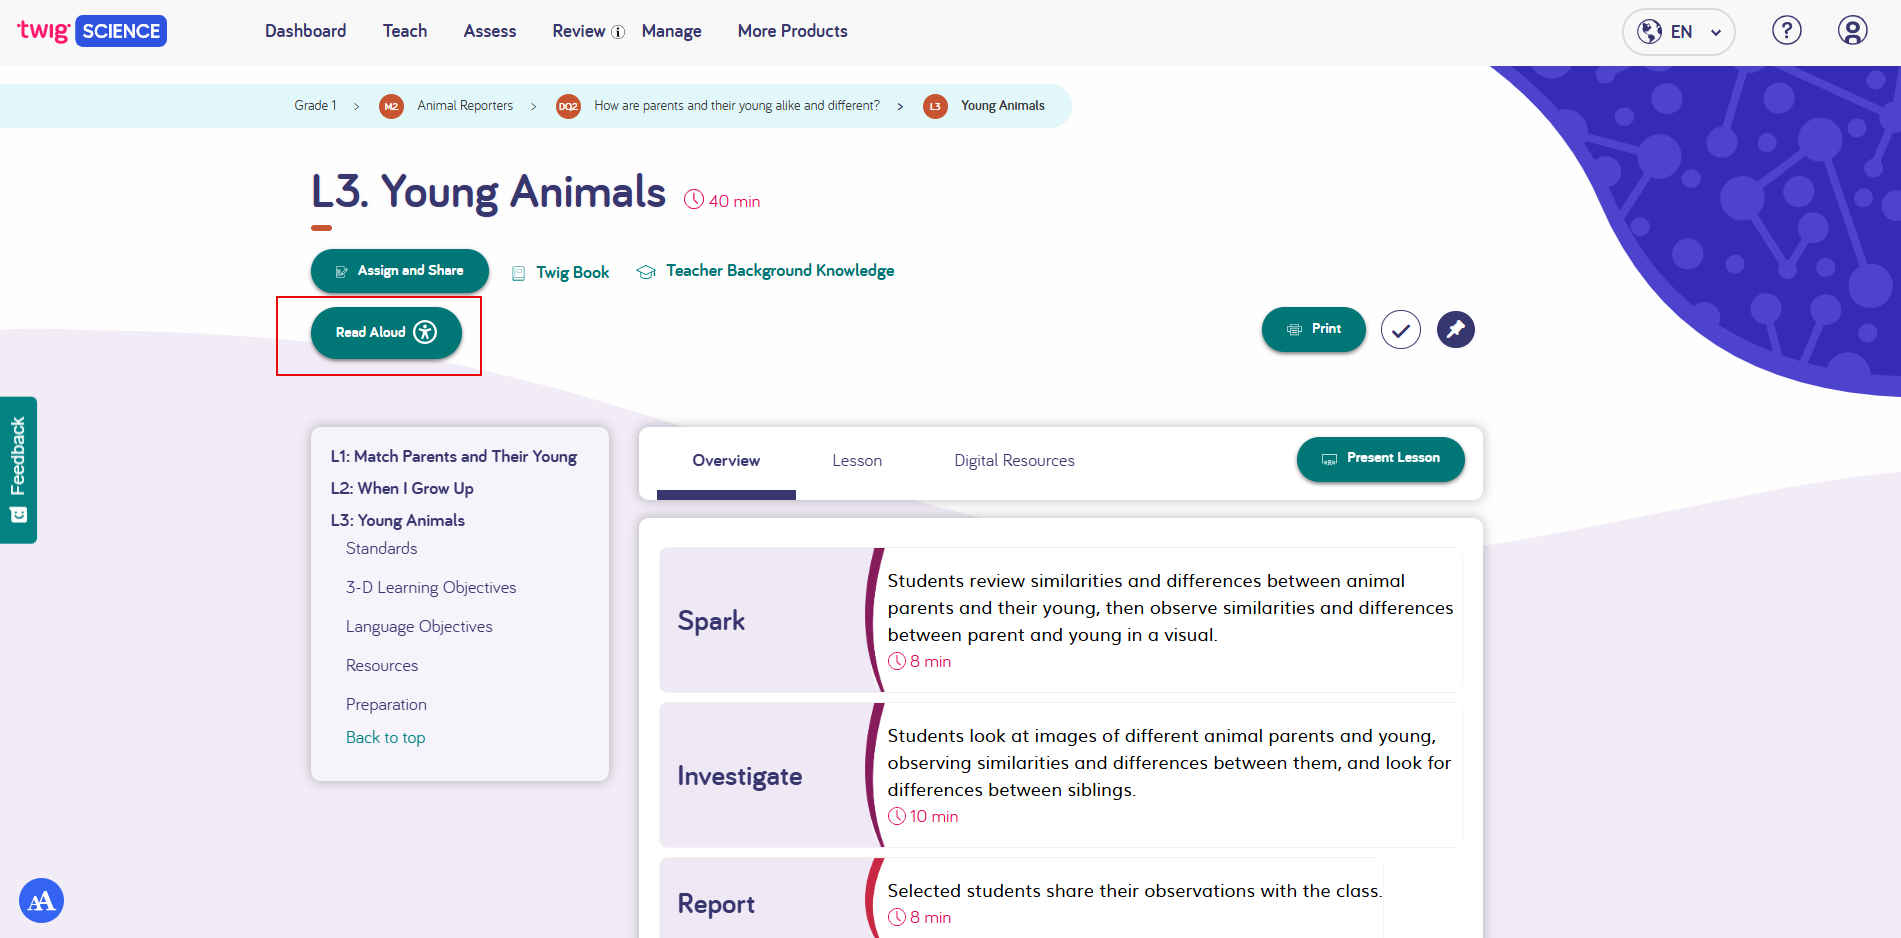Open the Teacher Background Knowledge link
Image resolution: width=1901 pixels, height=938 pixels.
pyautogui.click(x=779, y=271)
